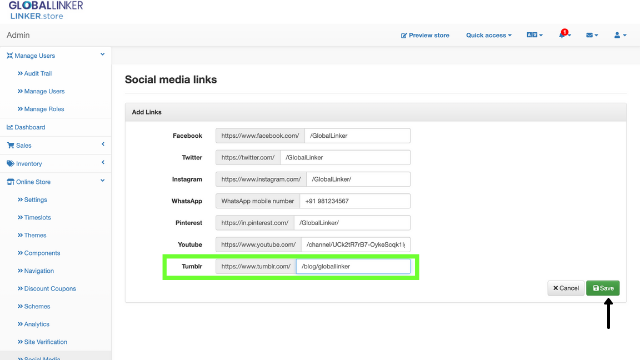Click the Manage Users section icon
This screenshot has width=640, height=360.
tap(10, 56)
